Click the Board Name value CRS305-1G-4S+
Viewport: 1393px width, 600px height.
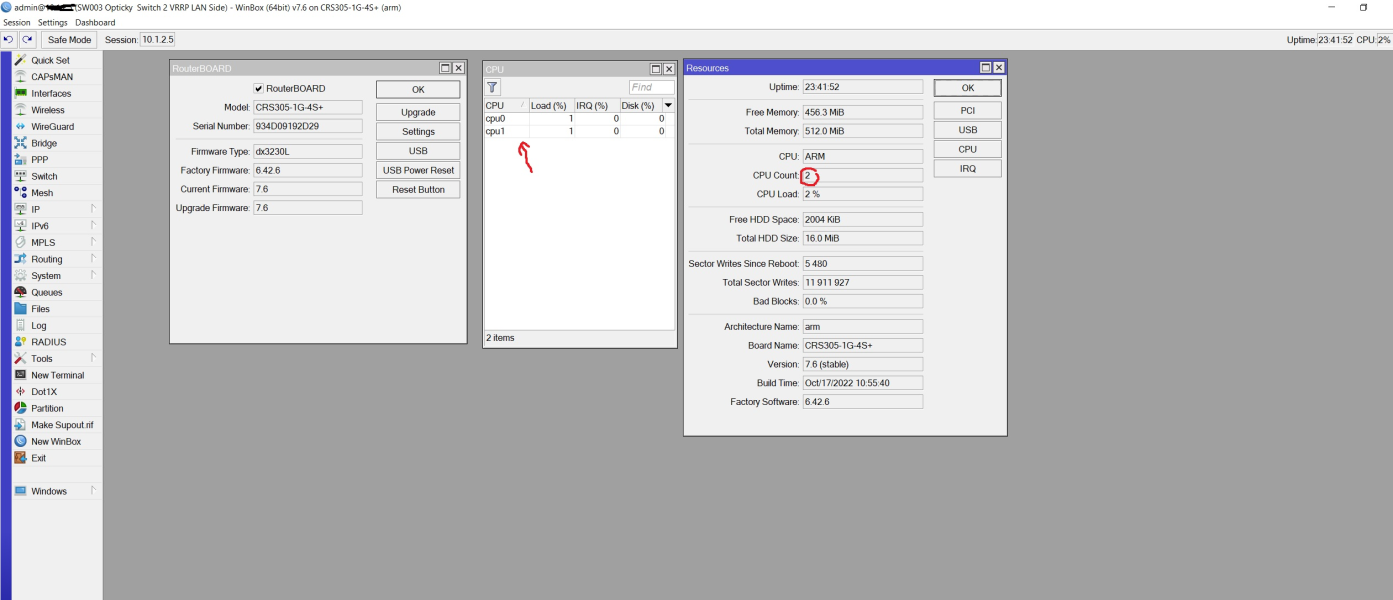pyautogui.click(x=862, y=345)
